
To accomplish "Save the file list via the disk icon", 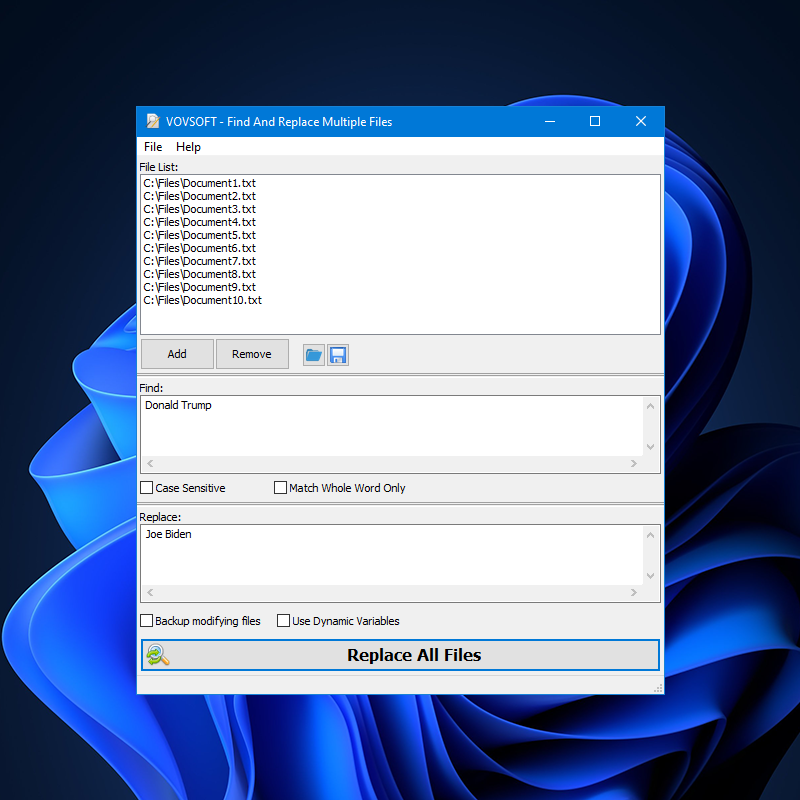I will [338, 354].
